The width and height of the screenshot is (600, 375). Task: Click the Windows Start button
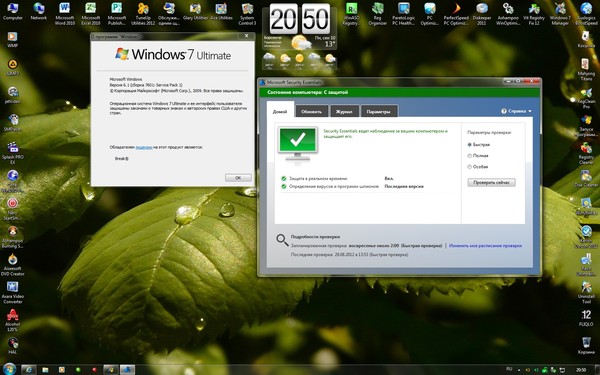pos(9,369)
